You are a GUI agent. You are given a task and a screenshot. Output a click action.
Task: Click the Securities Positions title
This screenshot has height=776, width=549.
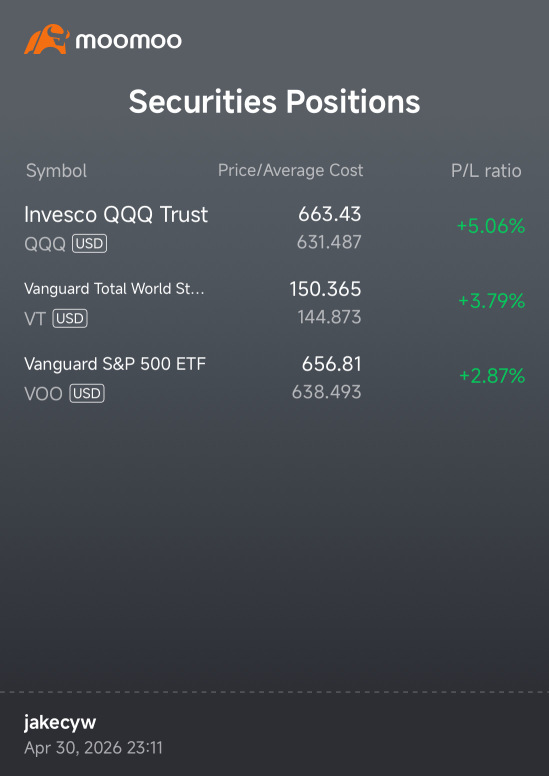[274, 101]
